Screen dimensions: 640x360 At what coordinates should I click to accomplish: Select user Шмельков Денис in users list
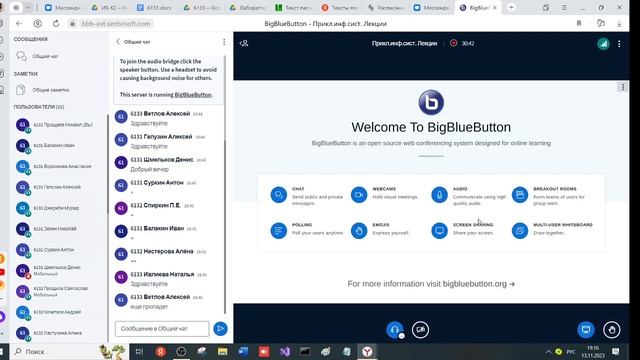pos(59,270)
